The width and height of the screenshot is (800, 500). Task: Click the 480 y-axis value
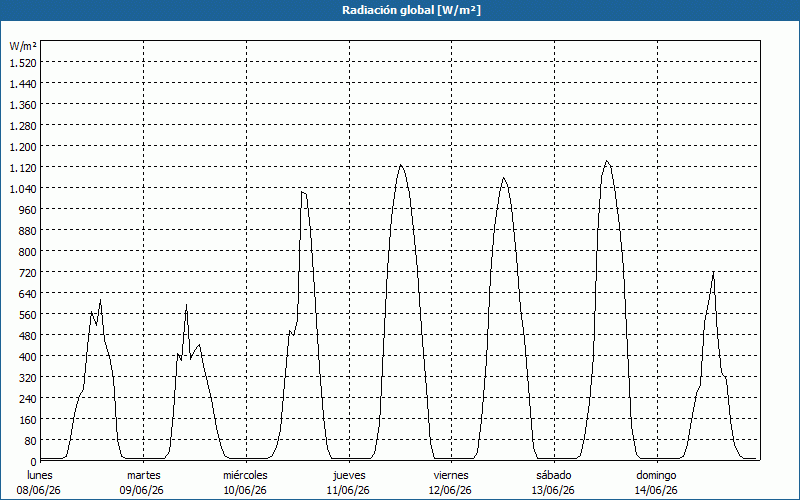point(28,336)
